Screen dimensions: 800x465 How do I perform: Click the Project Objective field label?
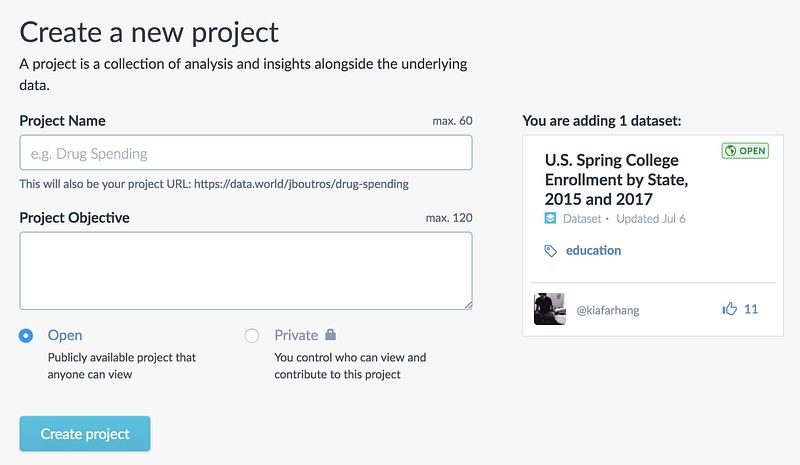[x=74, y=217]
